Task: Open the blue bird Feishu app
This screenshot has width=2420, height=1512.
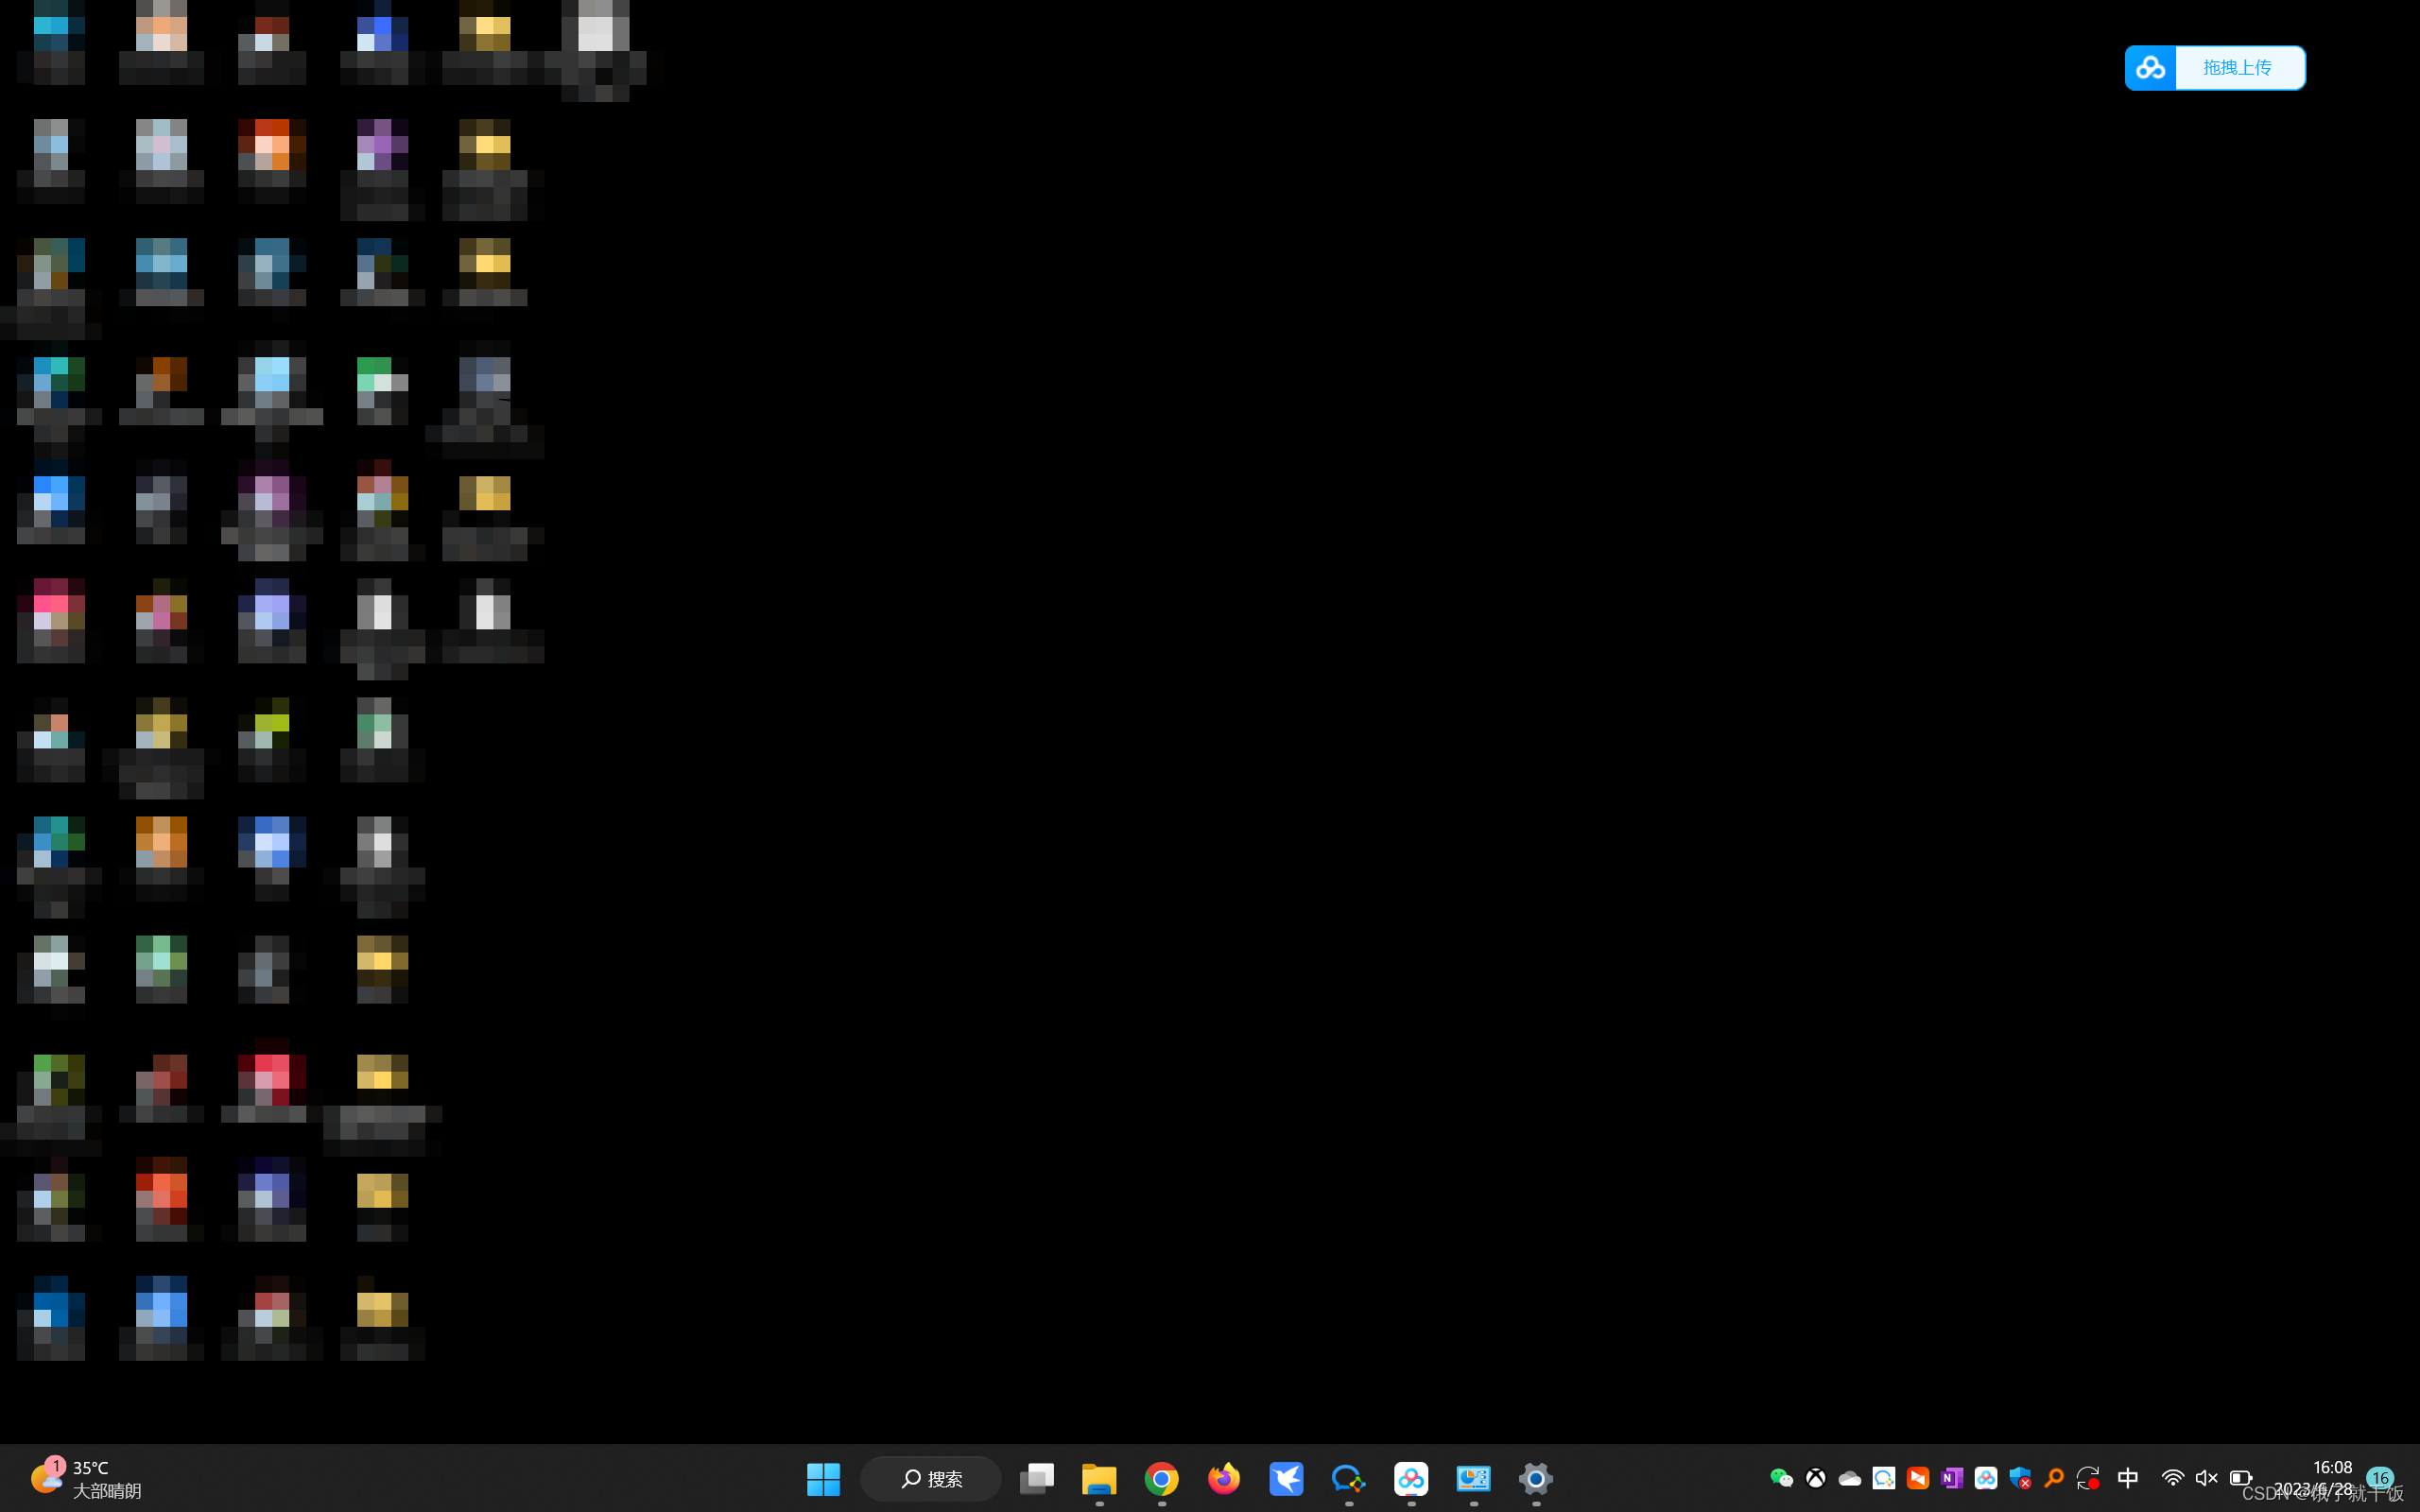Action: click(1286, 1478)
